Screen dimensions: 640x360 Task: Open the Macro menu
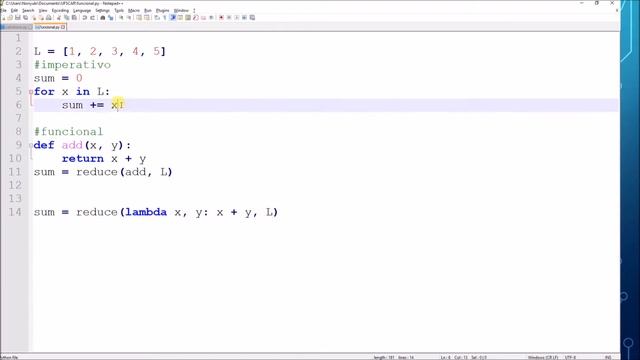[x=134, y=10]
